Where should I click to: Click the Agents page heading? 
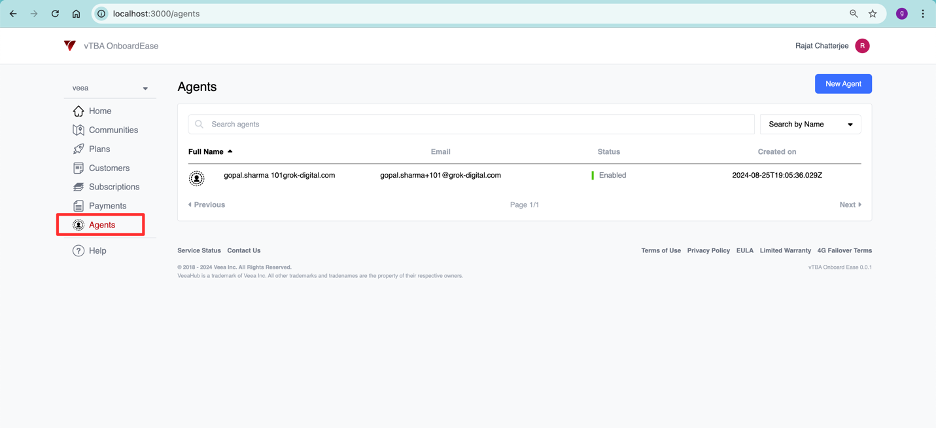197,87
